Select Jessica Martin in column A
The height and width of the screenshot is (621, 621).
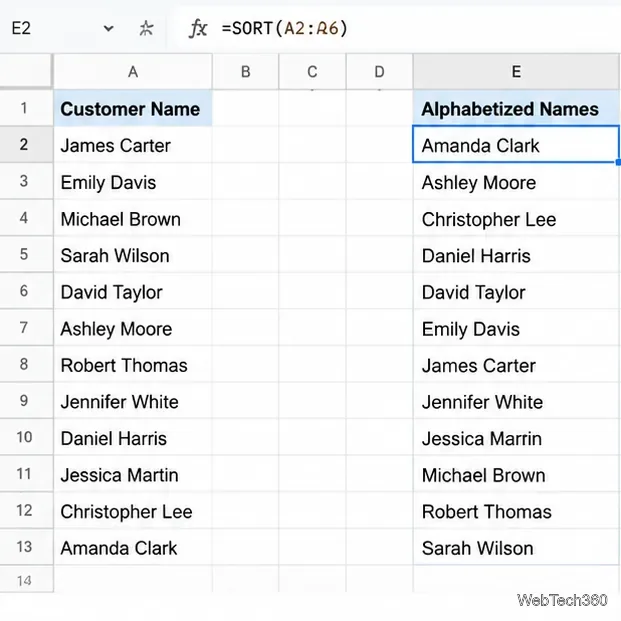(x=133, y=474)
